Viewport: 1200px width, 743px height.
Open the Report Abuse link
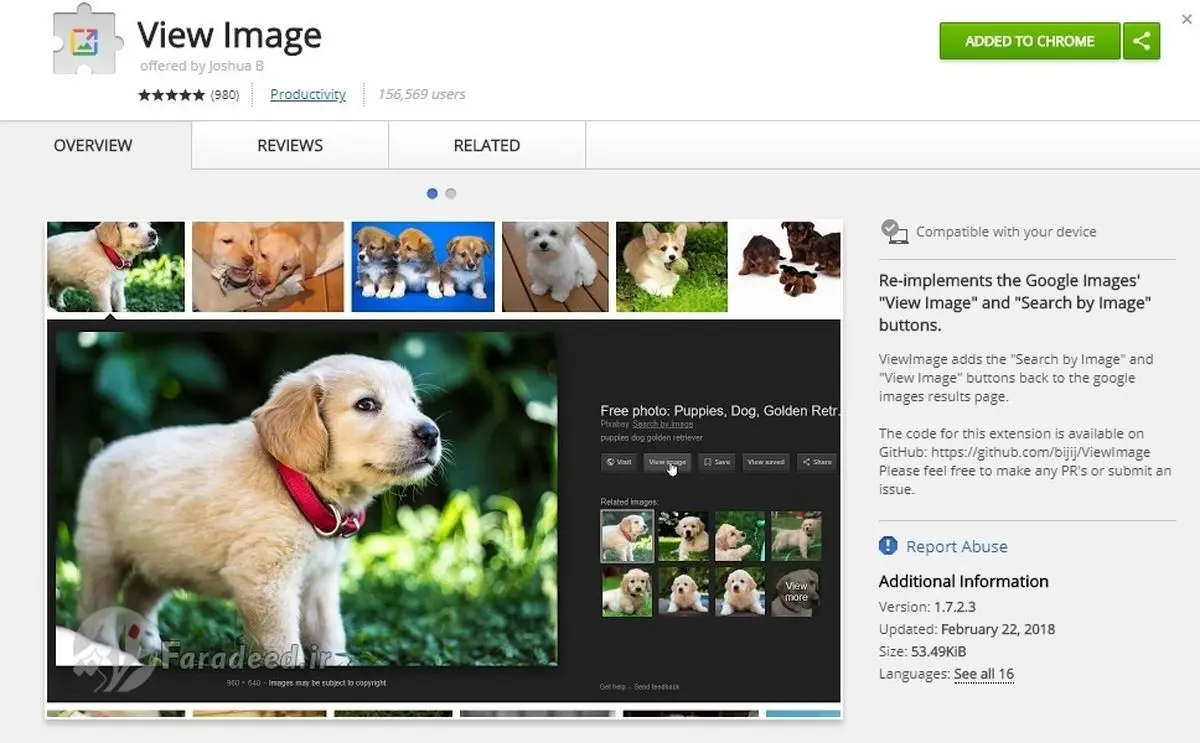coord(957,546)
